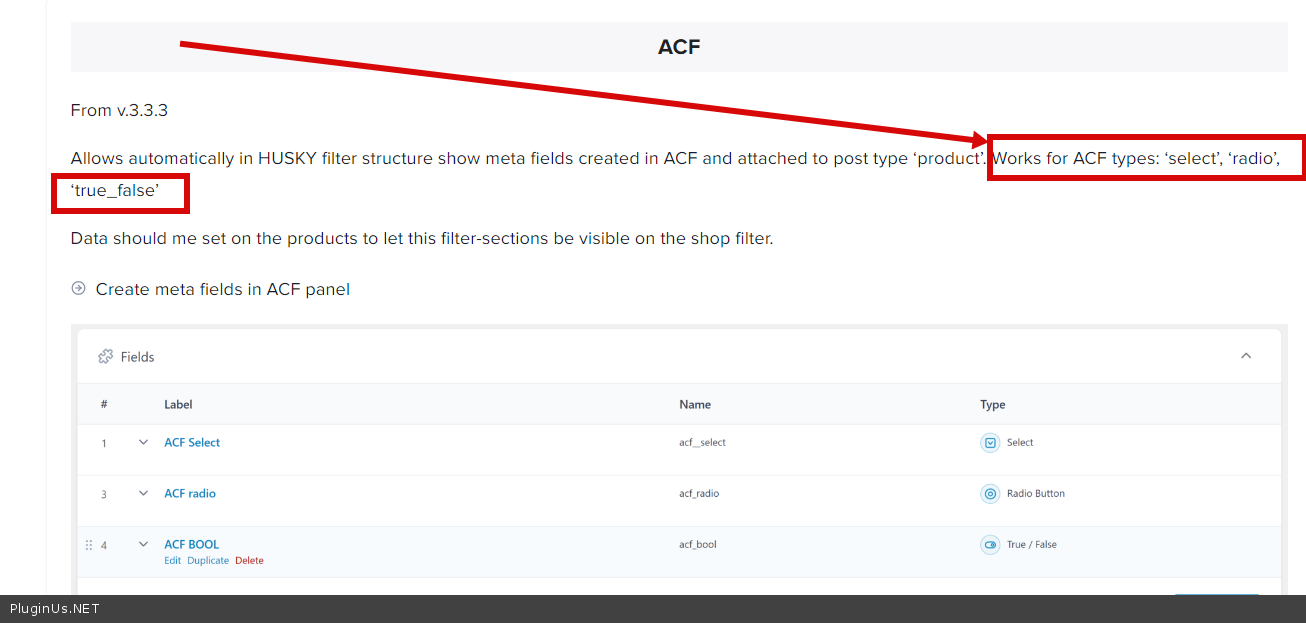The height and width of the screenshot is (623, 1306).
Task: Expand the ACF BOOL field row
Action: point(143,544)
